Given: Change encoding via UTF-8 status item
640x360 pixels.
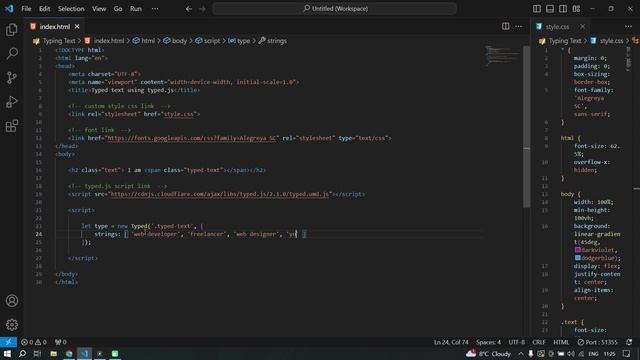Looking at the screenshot, I should coord(516,342).
